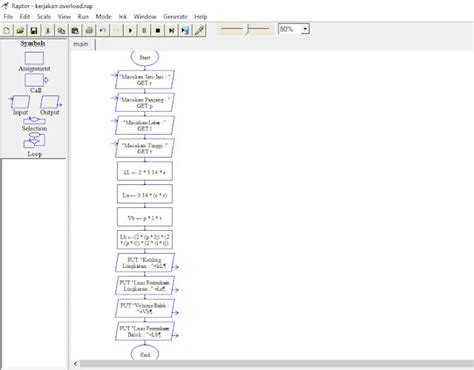
Task: Open the Generate menu
Action: 175,17
